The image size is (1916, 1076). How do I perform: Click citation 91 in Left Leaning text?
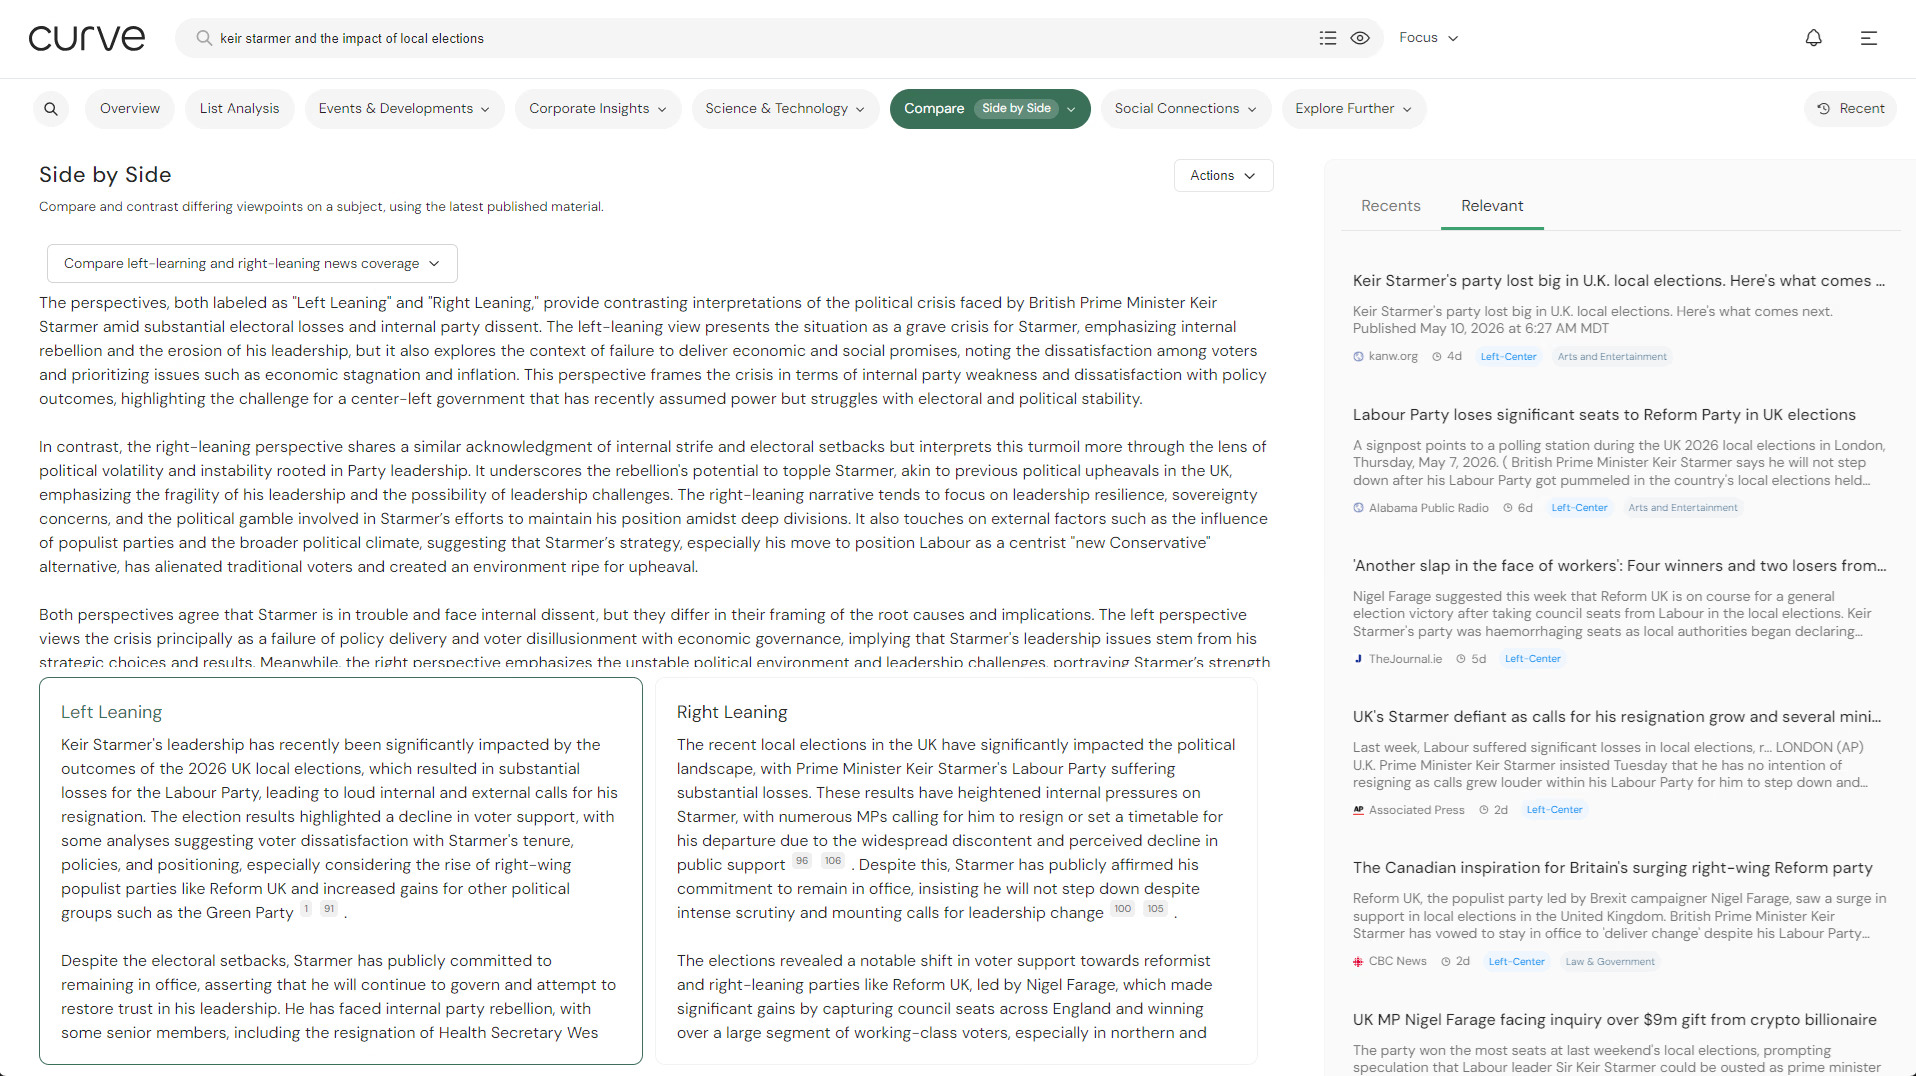(329, 909)
